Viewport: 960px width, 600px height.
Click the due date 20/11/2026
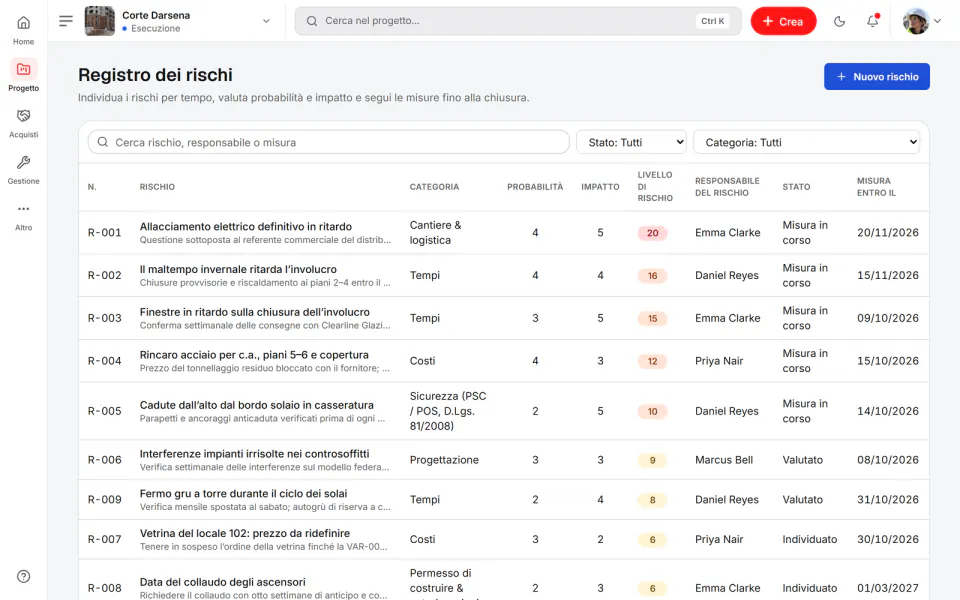coord(888,233)
